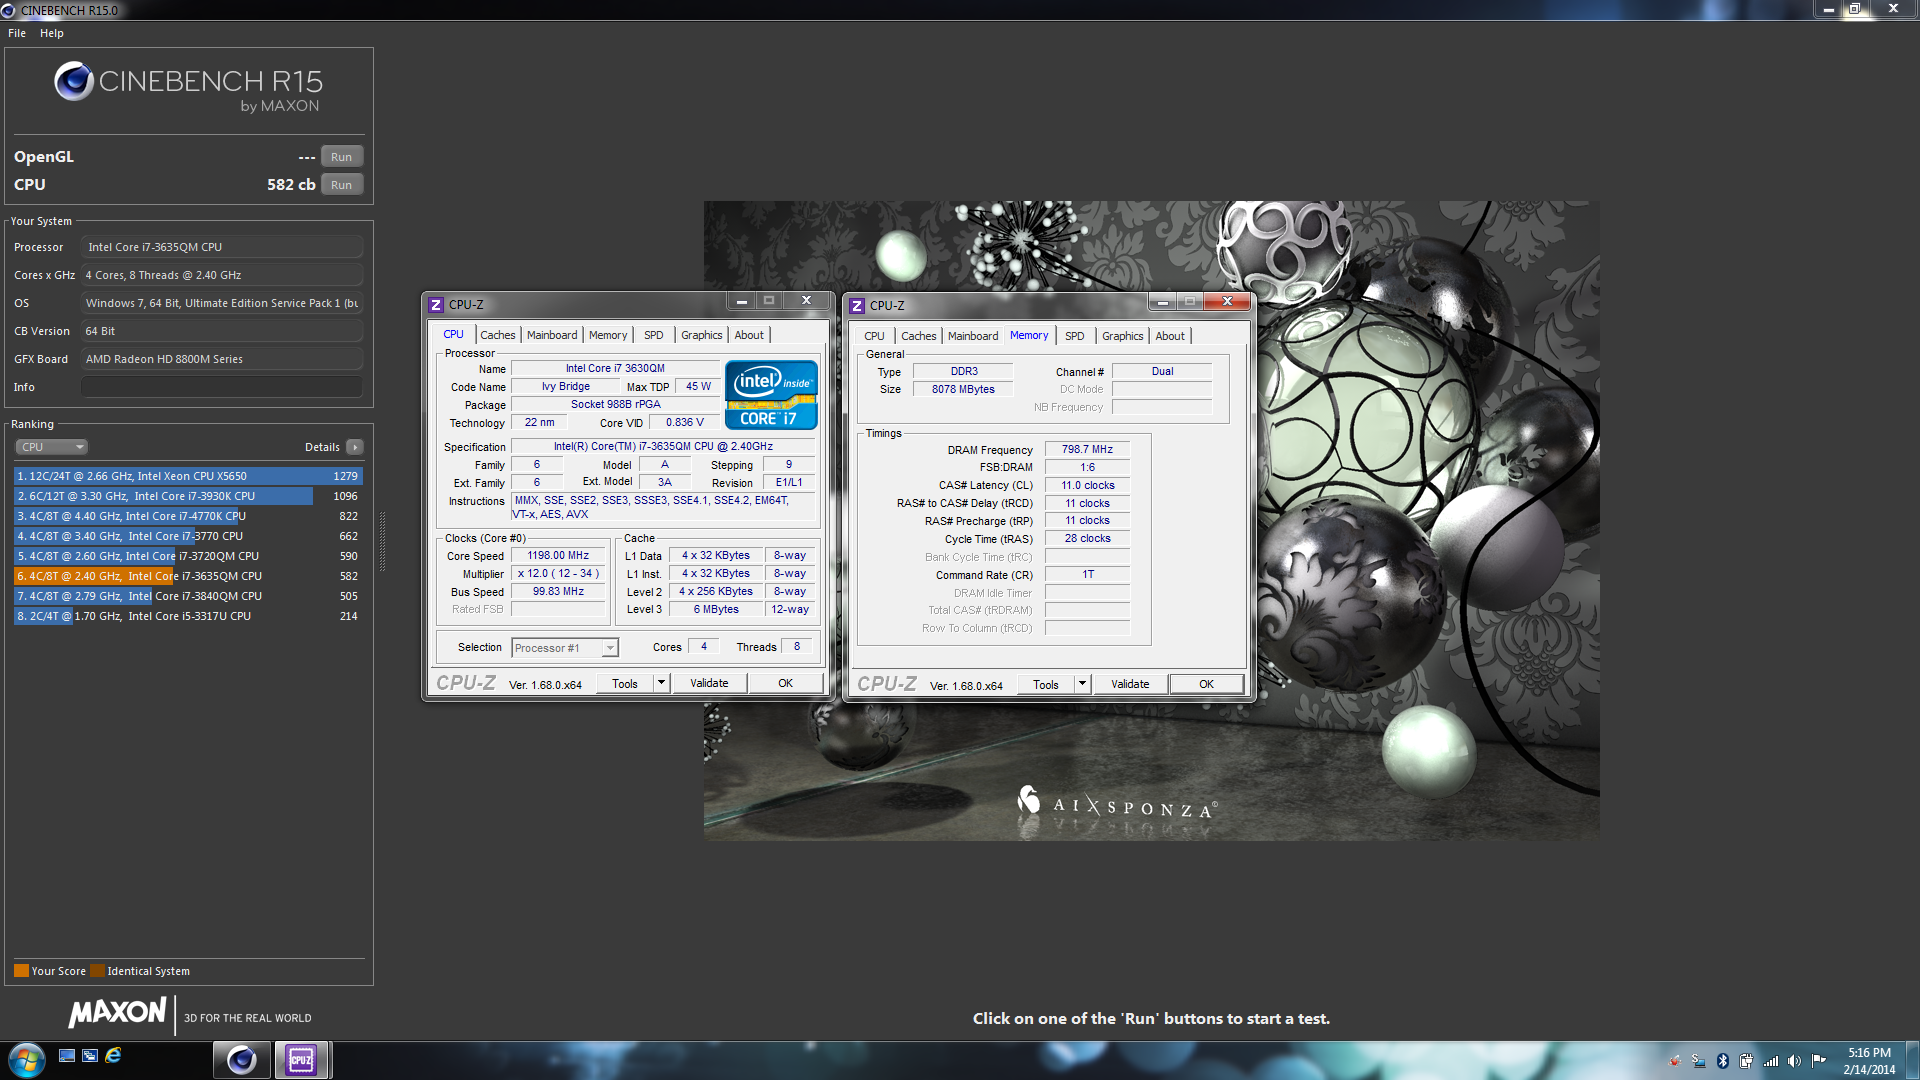Viewport: 1920px width, 1080px height.
Task: Click OK in right CPU-Z window
Action: pos(1207,685)
